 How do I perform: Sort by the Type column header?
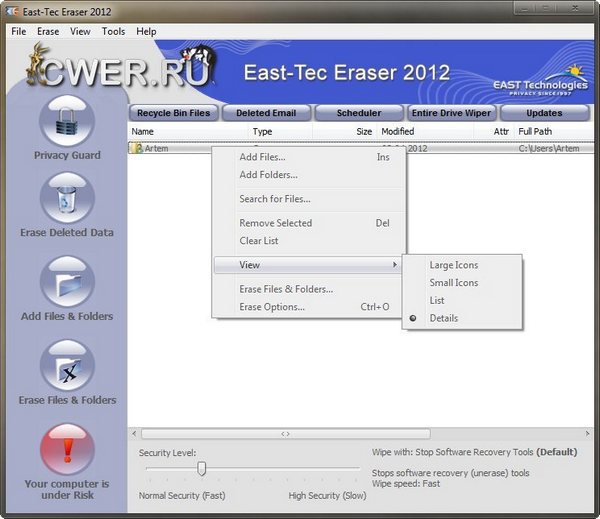pos(281,131)
